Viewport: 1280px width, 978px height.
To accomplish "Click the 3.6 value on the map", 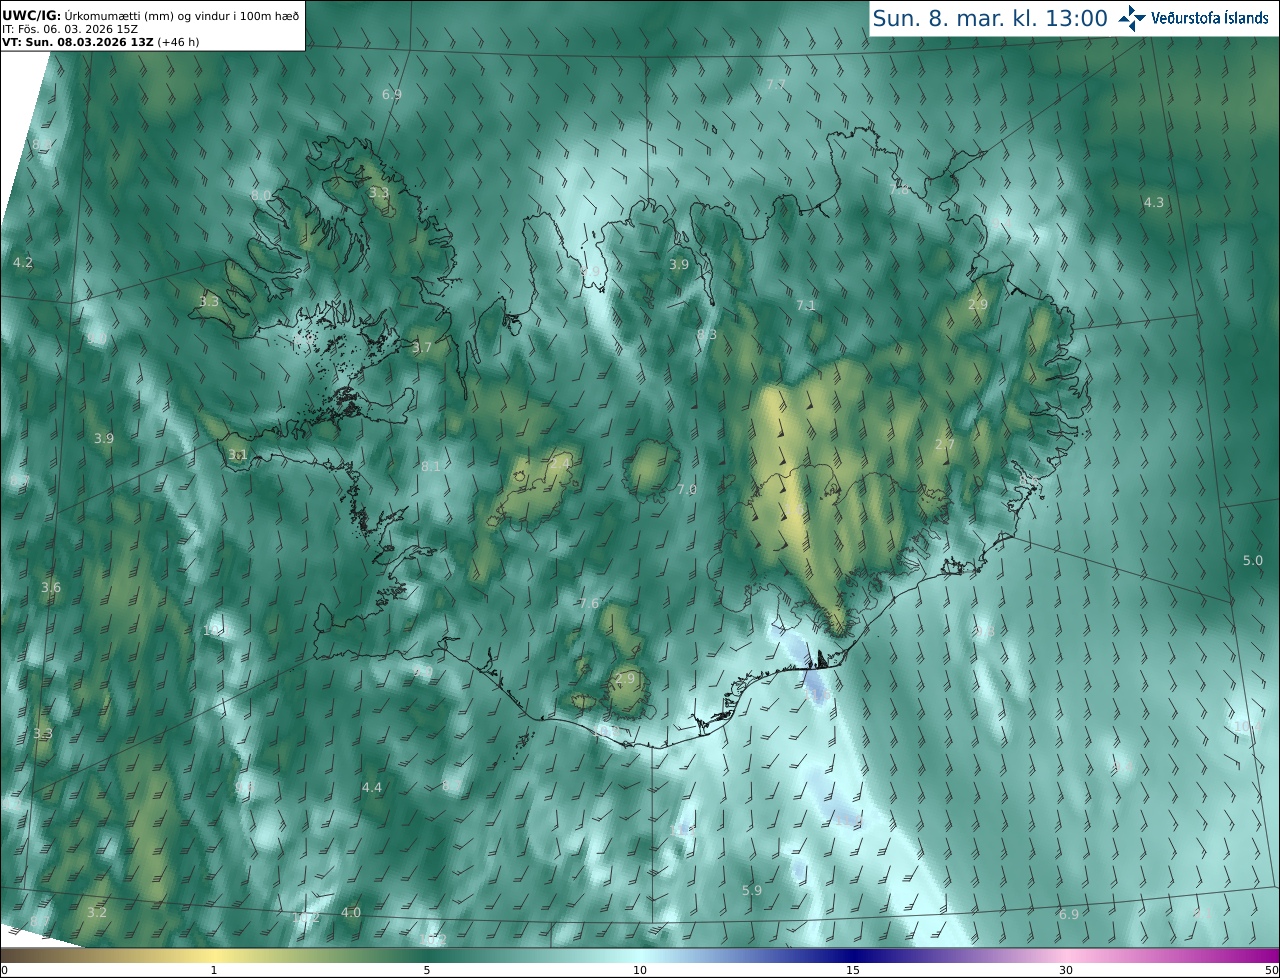I will point(51,587).
